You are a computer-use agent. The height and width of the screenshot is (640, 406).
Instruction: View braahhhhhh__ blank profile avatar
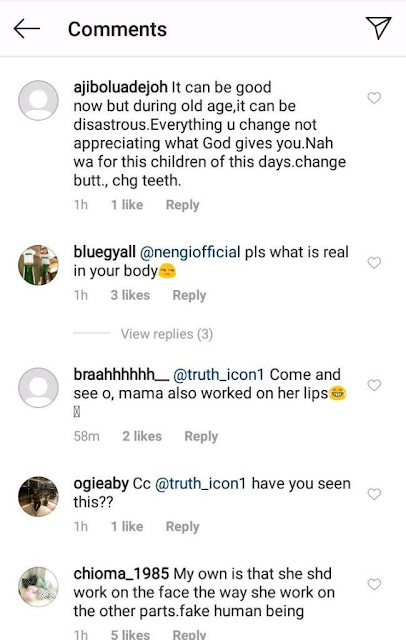click(x=38, y=387)
